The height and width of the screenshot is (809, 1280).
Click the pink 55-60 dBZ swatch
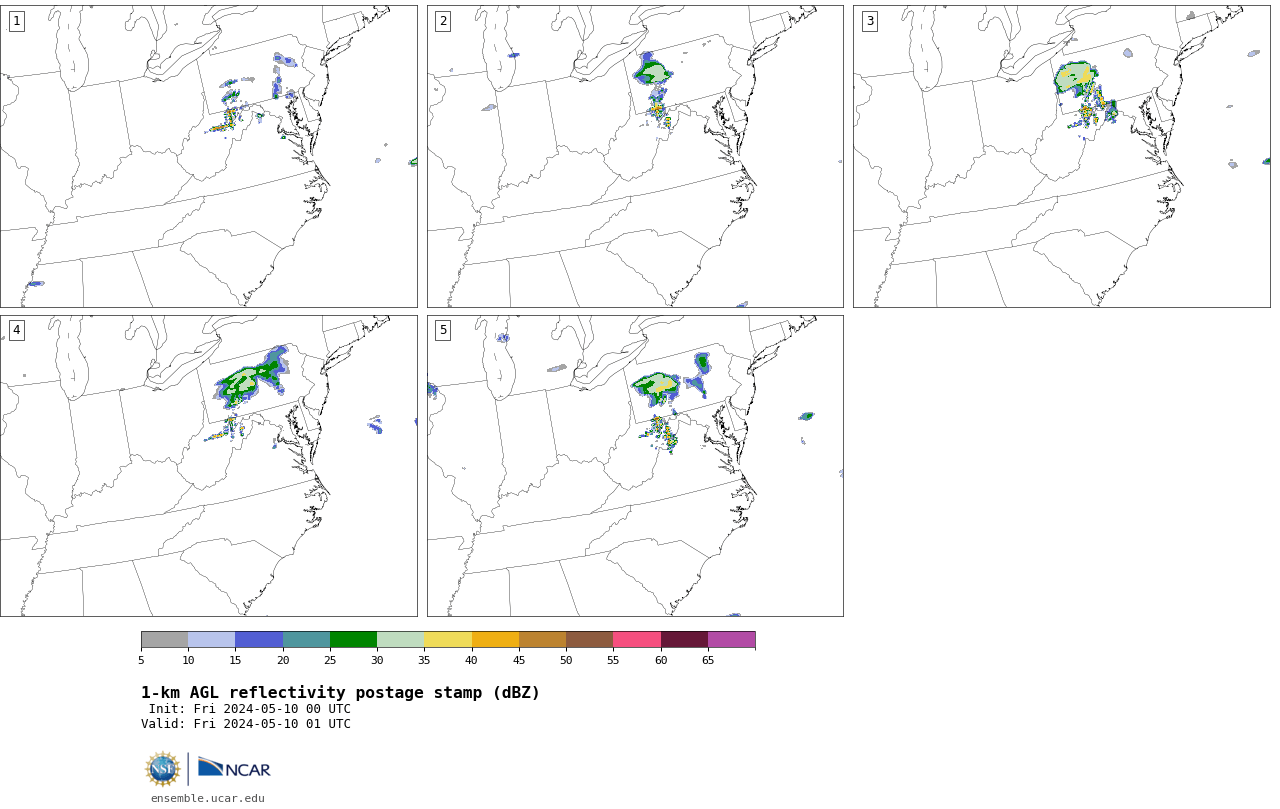point(637,640)
